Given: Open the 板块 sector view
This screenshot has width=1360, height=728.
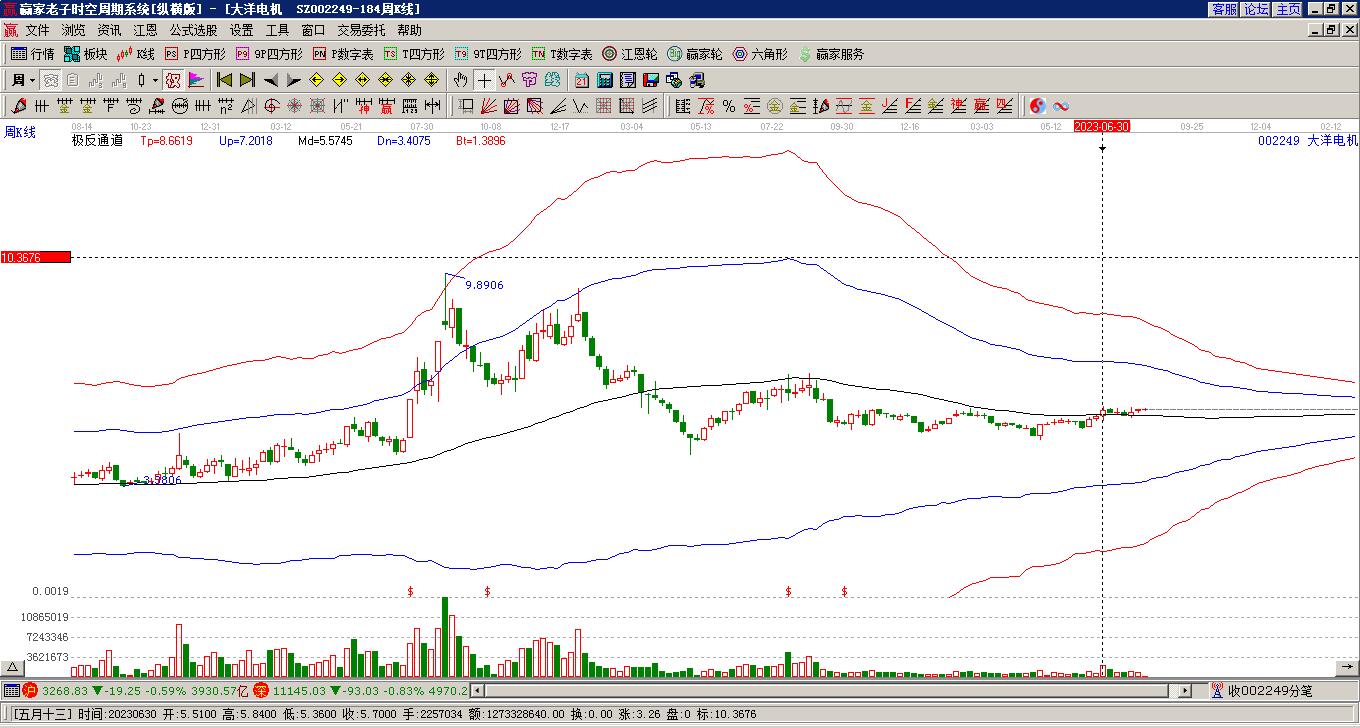Looking at the screenshot, I should tap(85, 54).
